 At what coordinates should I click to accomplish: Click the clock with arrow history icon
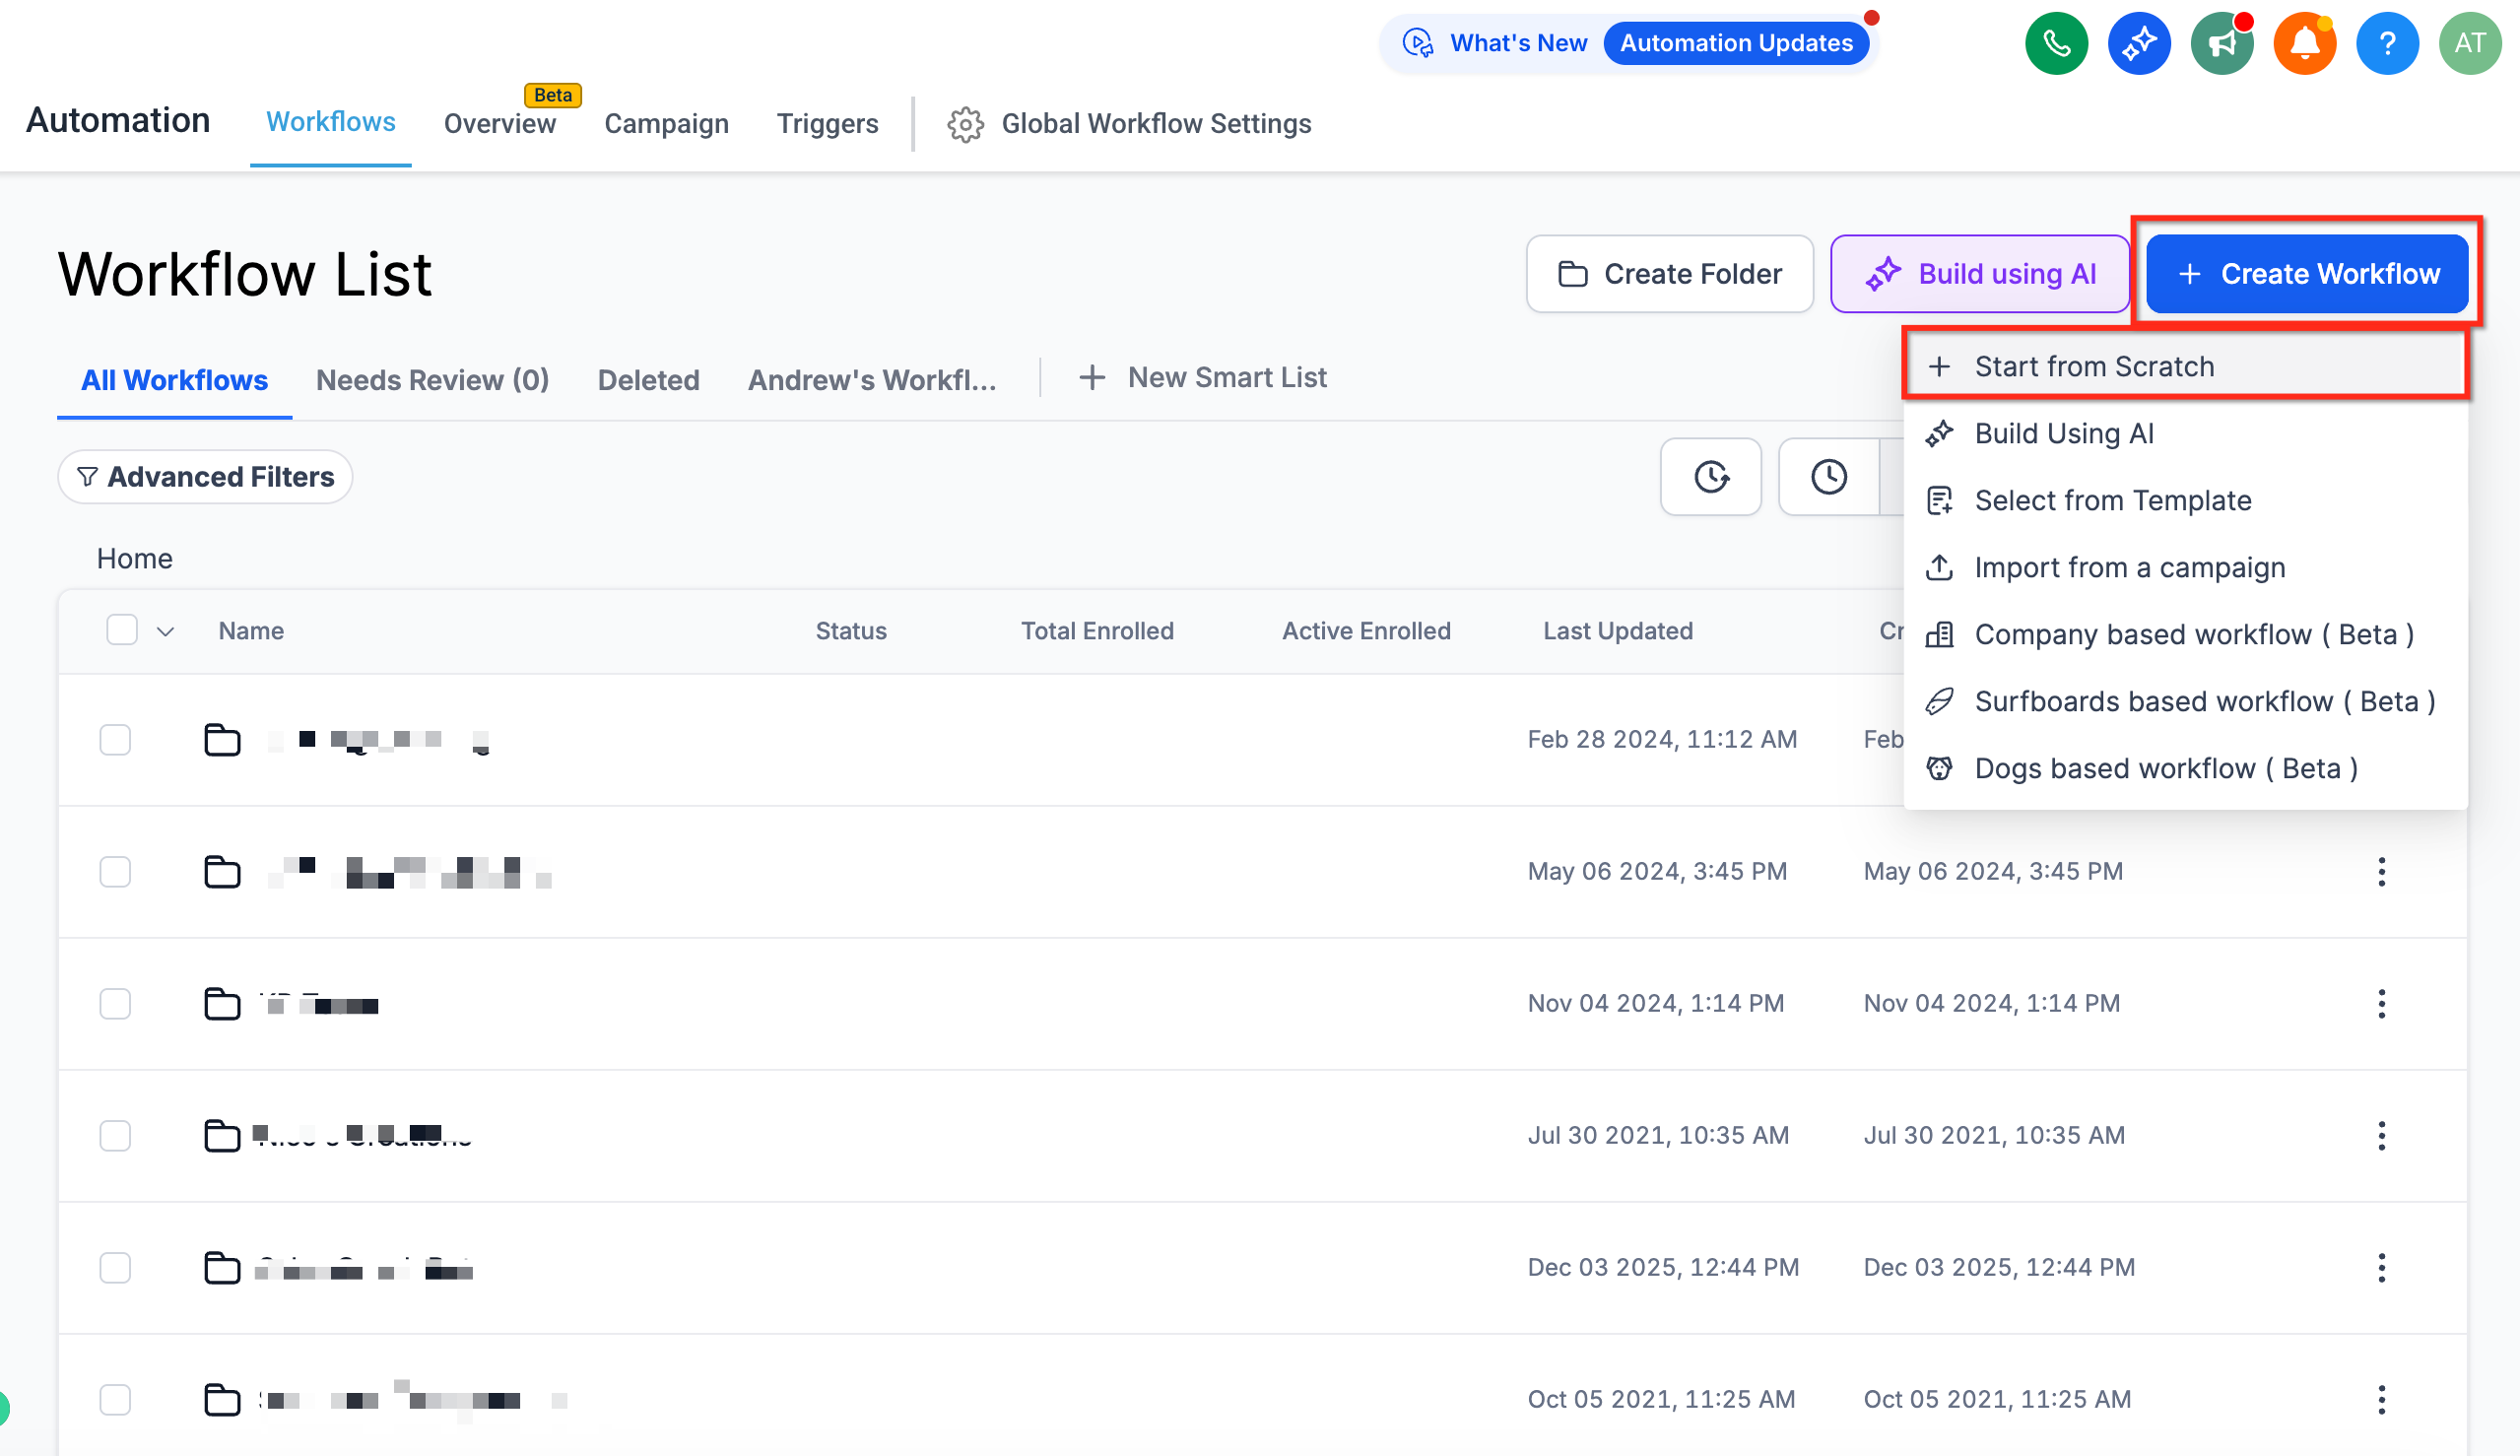(1710, 477)
